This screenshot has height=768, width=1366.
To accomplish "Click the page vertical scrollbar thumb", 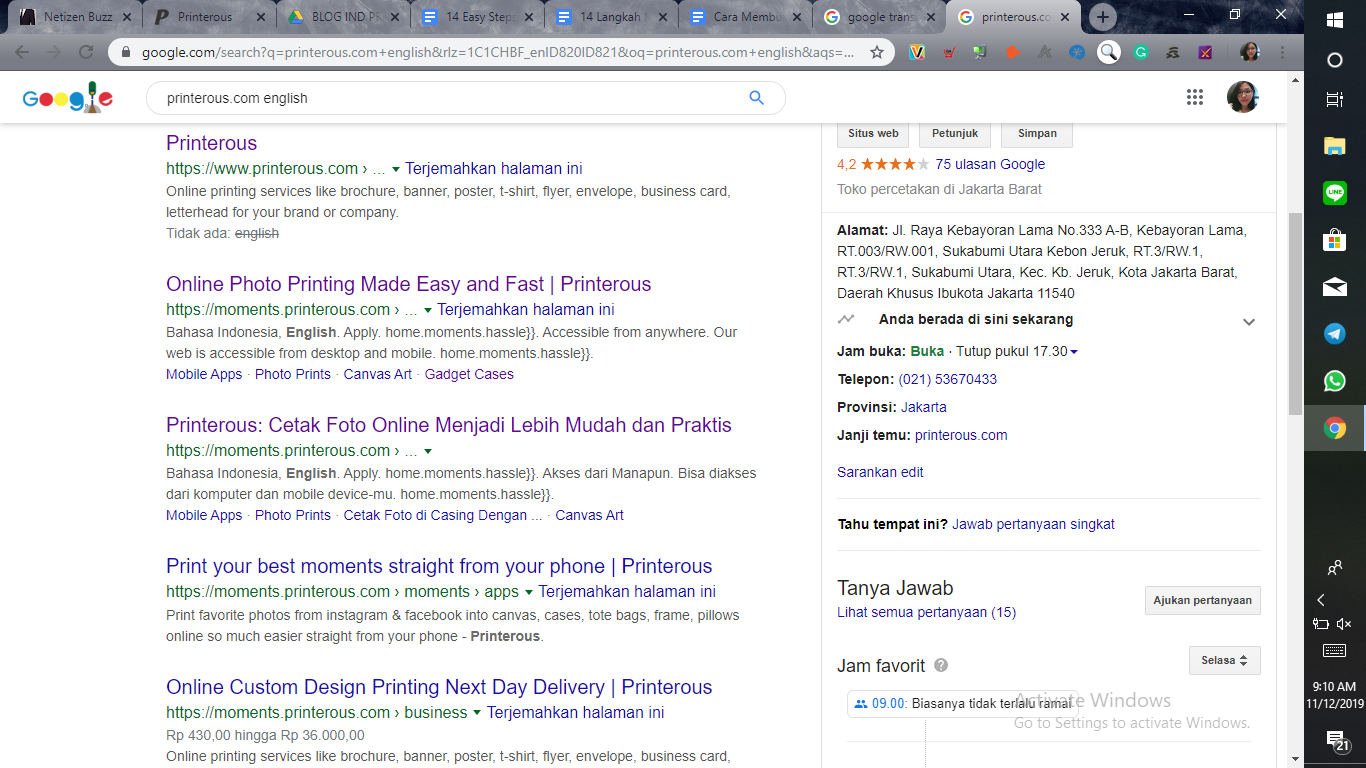I will 1295,313.
